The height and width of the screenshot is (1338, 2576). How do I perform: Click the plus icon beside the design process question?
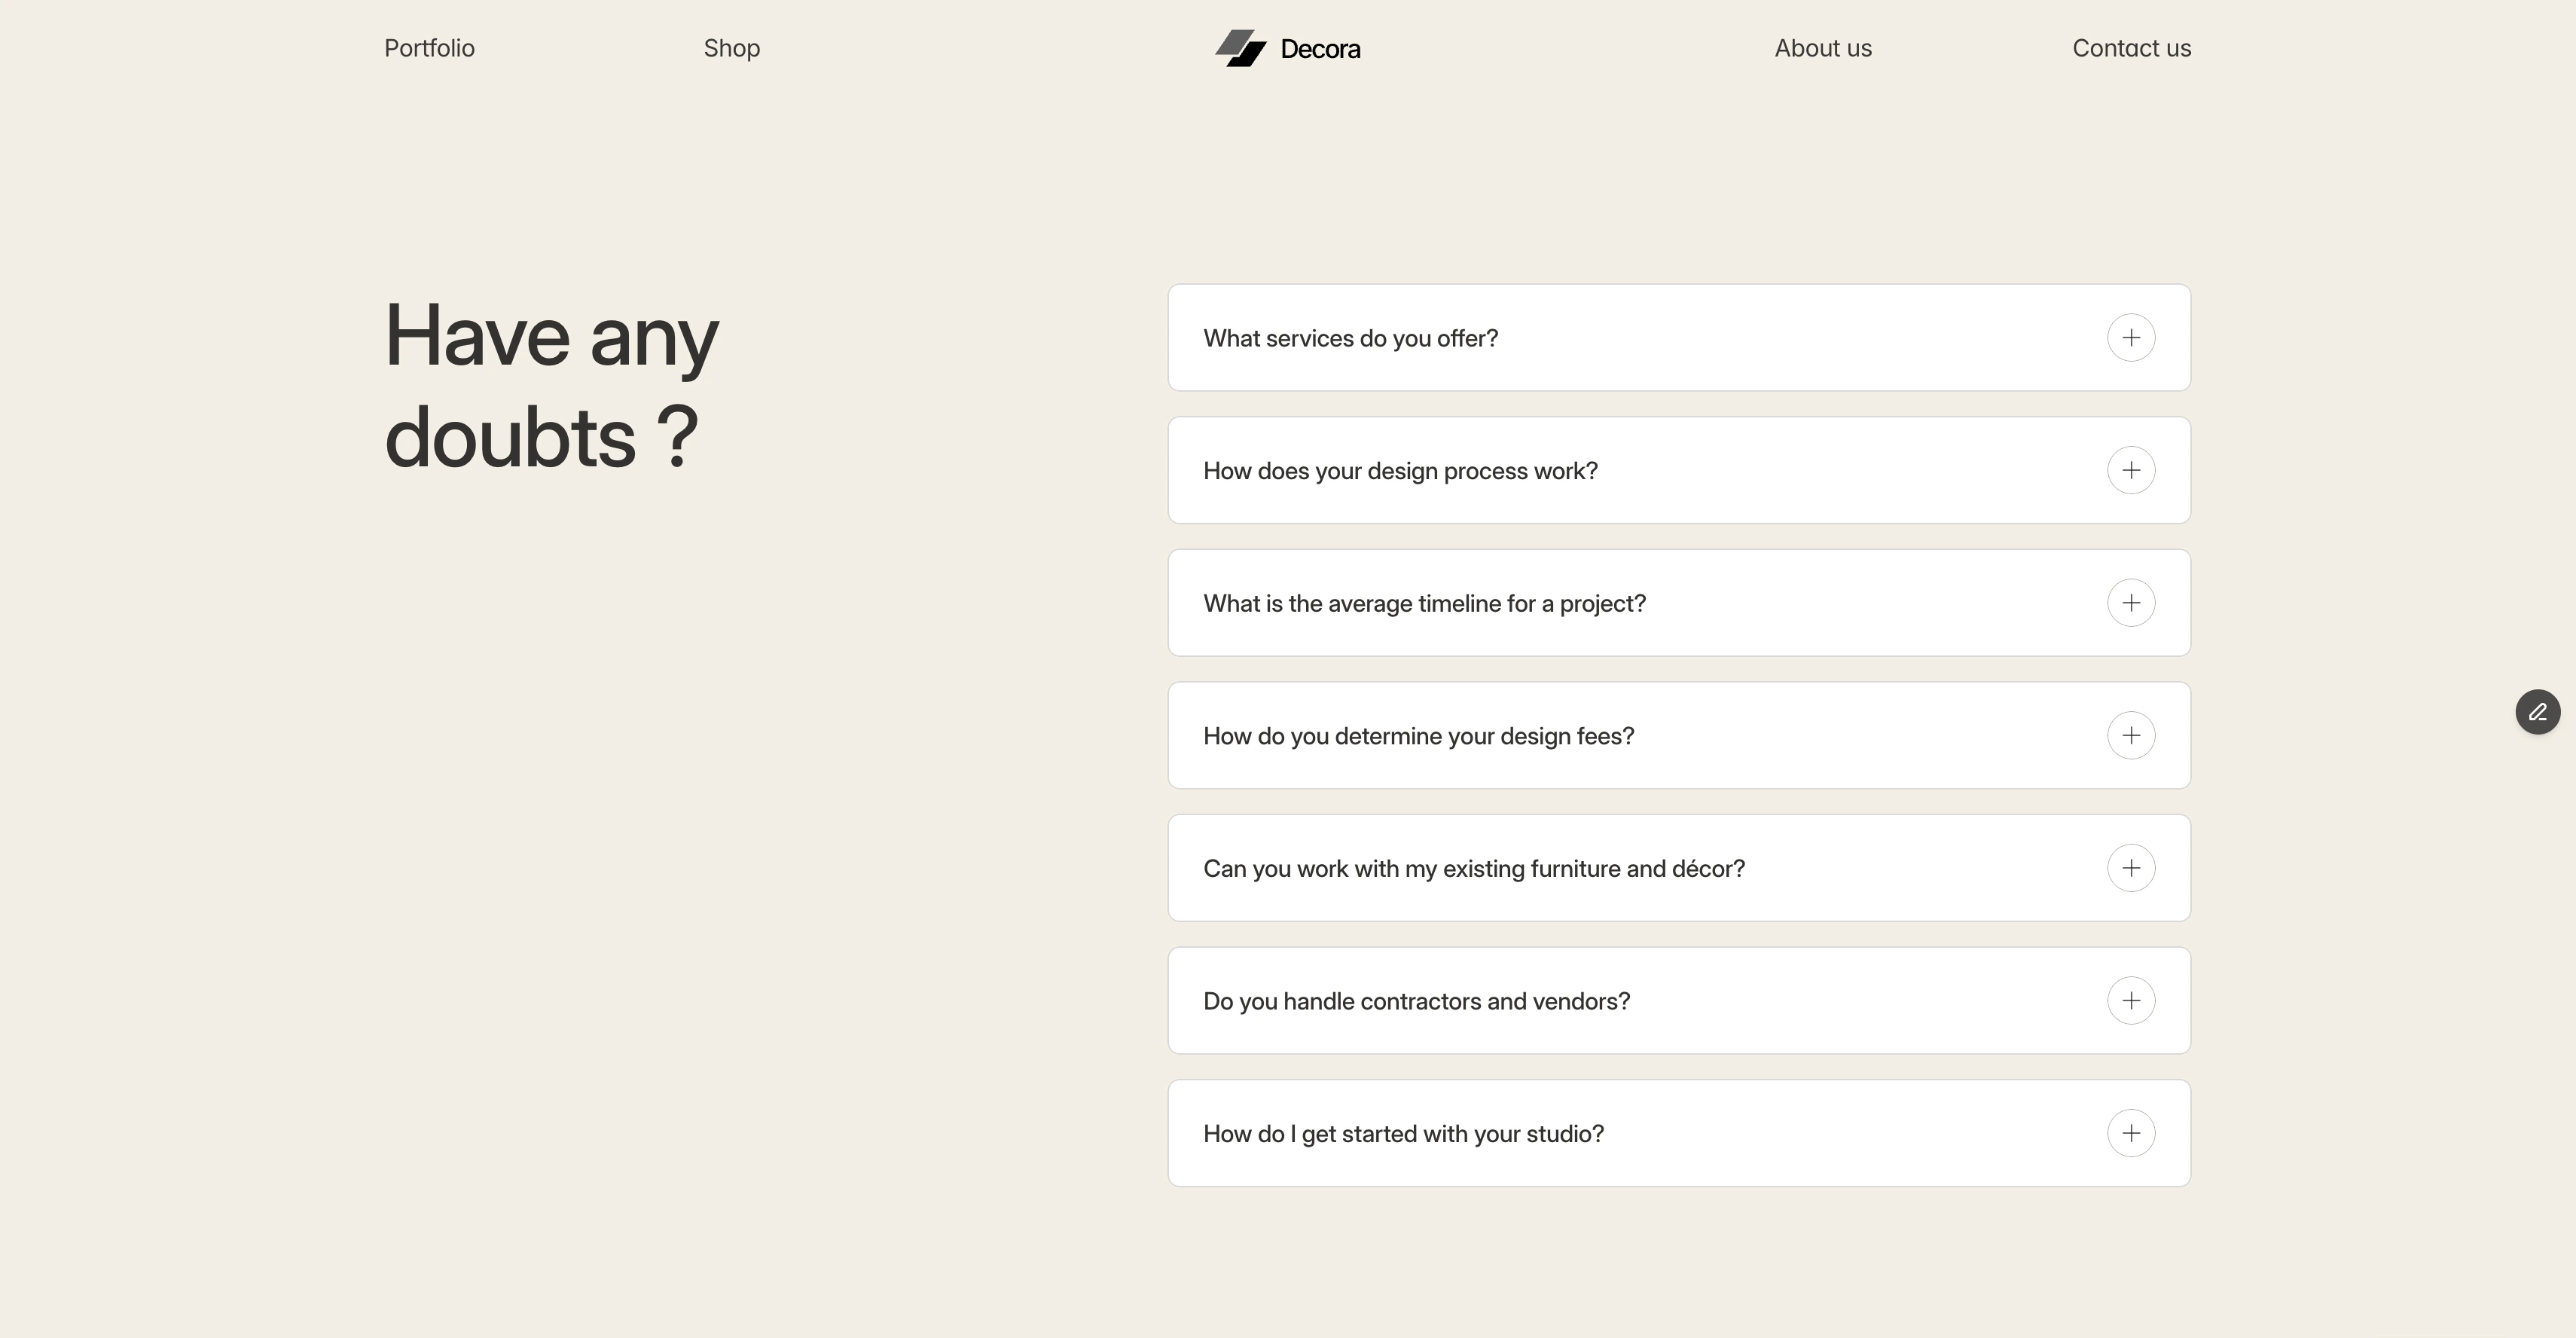[2133, 470]
